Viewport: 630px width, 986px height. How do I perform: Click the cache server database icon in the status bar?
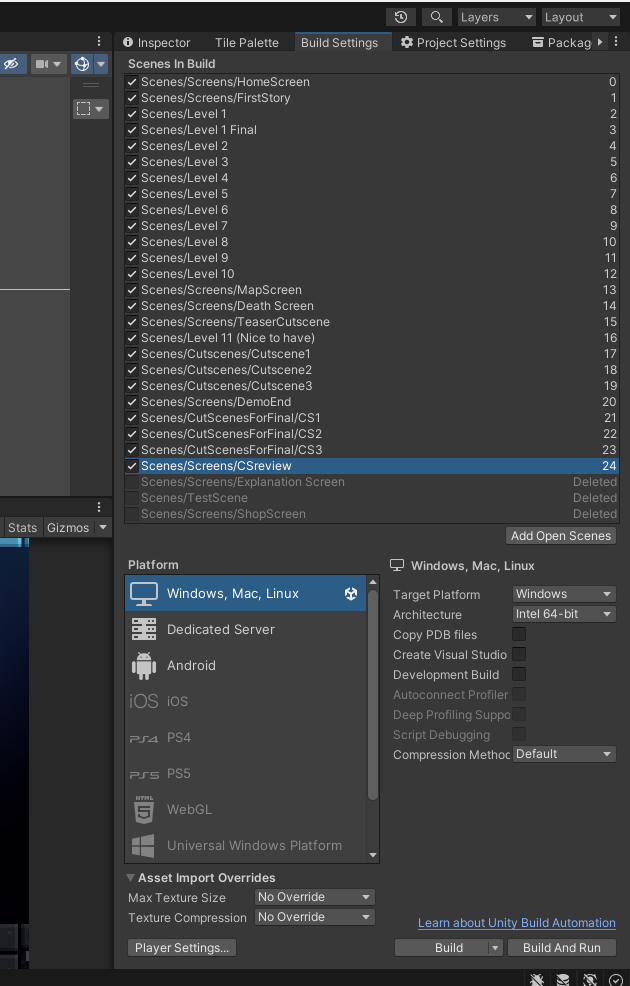pyautogui.click(x=563, y=979)
